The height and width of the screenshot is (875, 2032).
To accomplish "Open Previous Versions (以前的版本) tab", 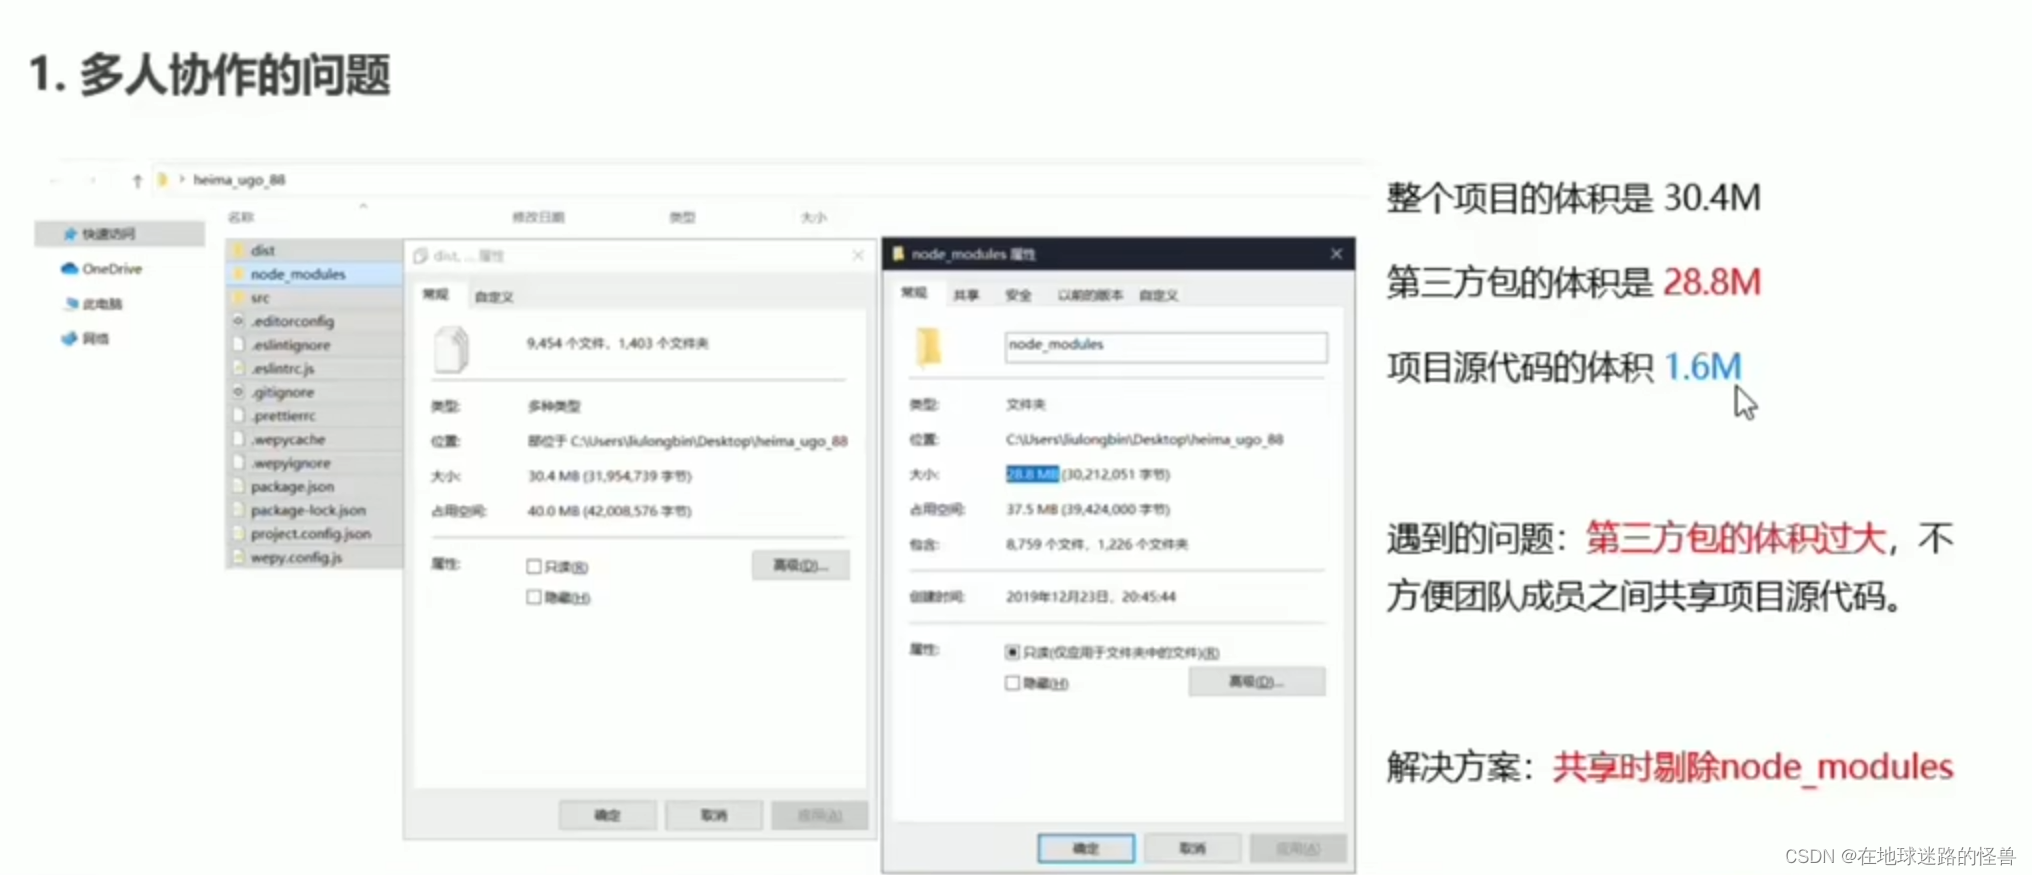I will [1090, 295].
